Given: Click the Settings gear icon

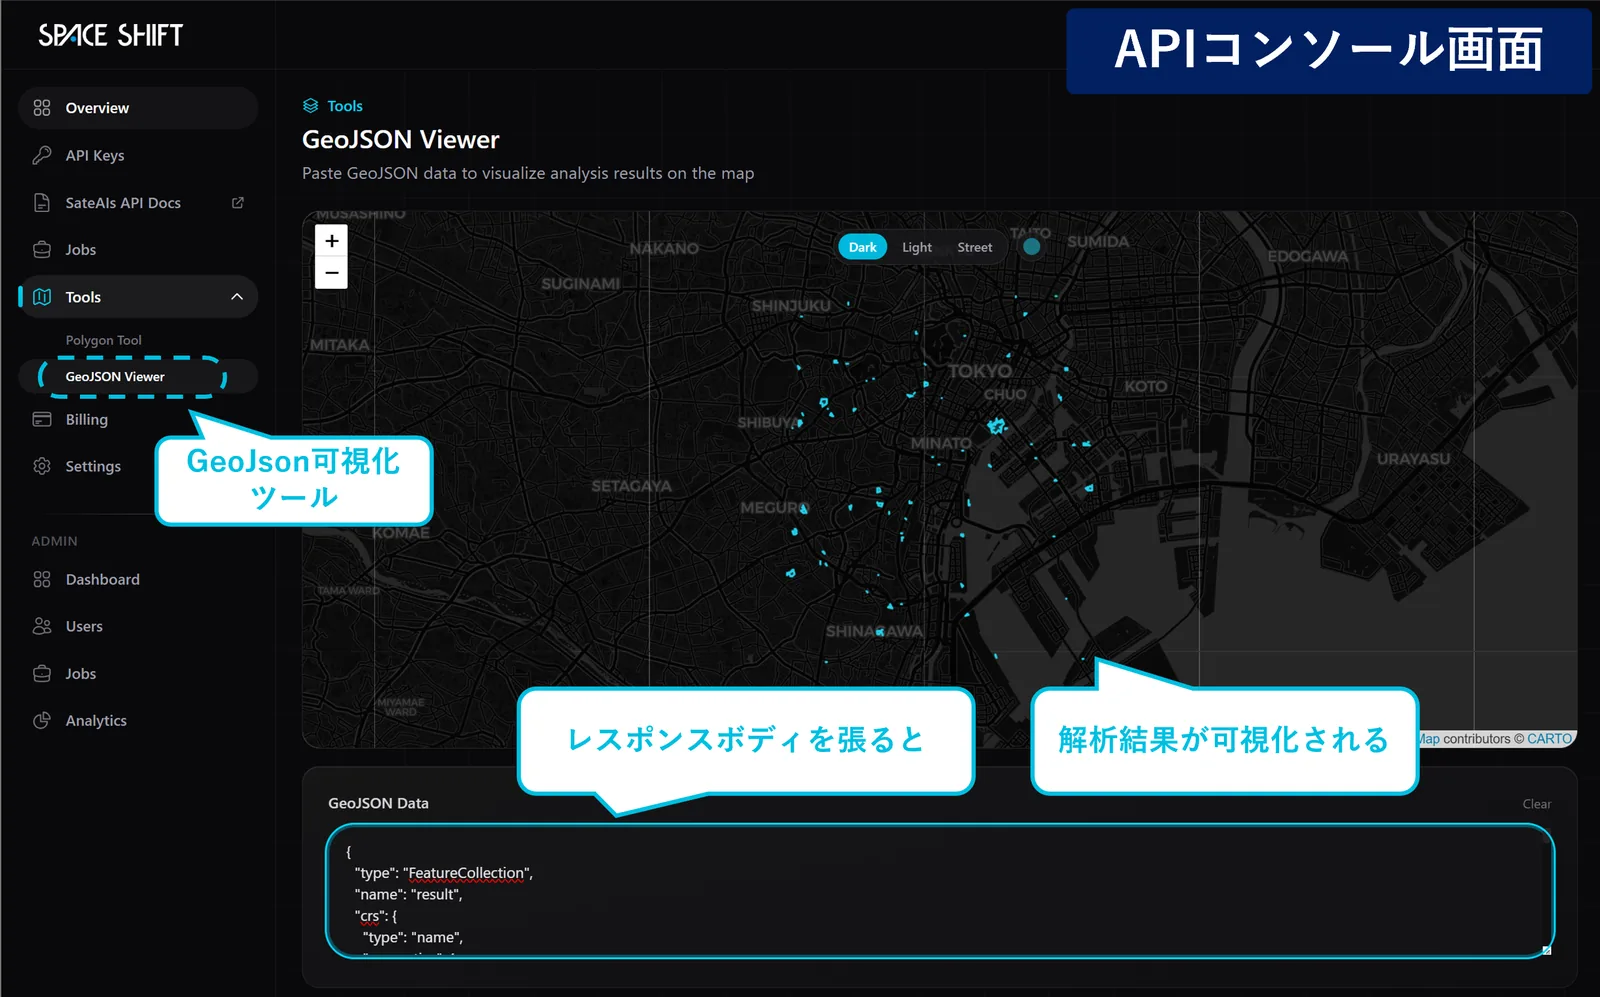Looking at the screenshot, I should [42, 466].
